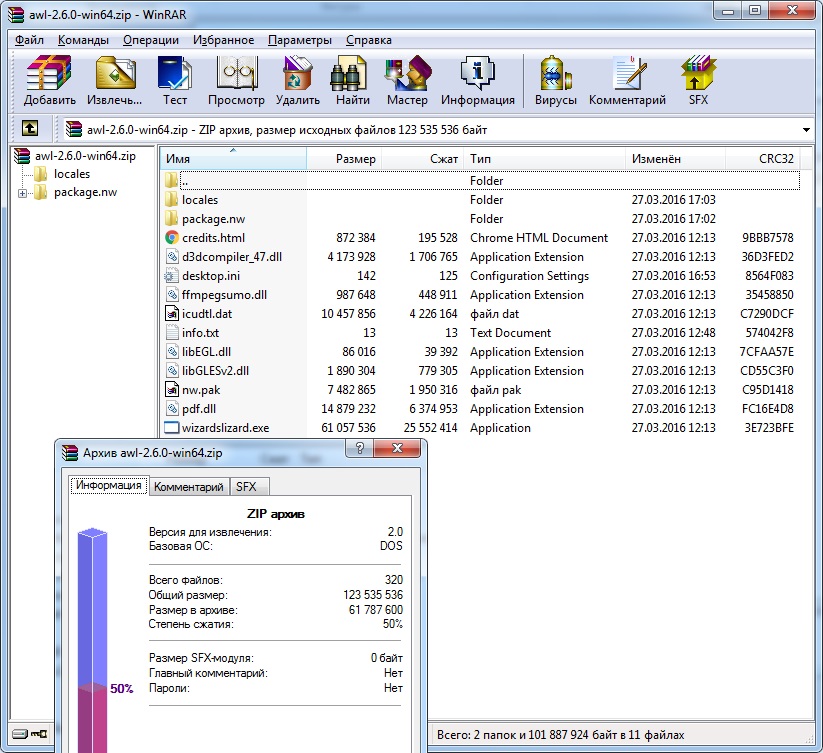
Task: Select the wizardslizard.exe application icon
Action: pos(172,428)
